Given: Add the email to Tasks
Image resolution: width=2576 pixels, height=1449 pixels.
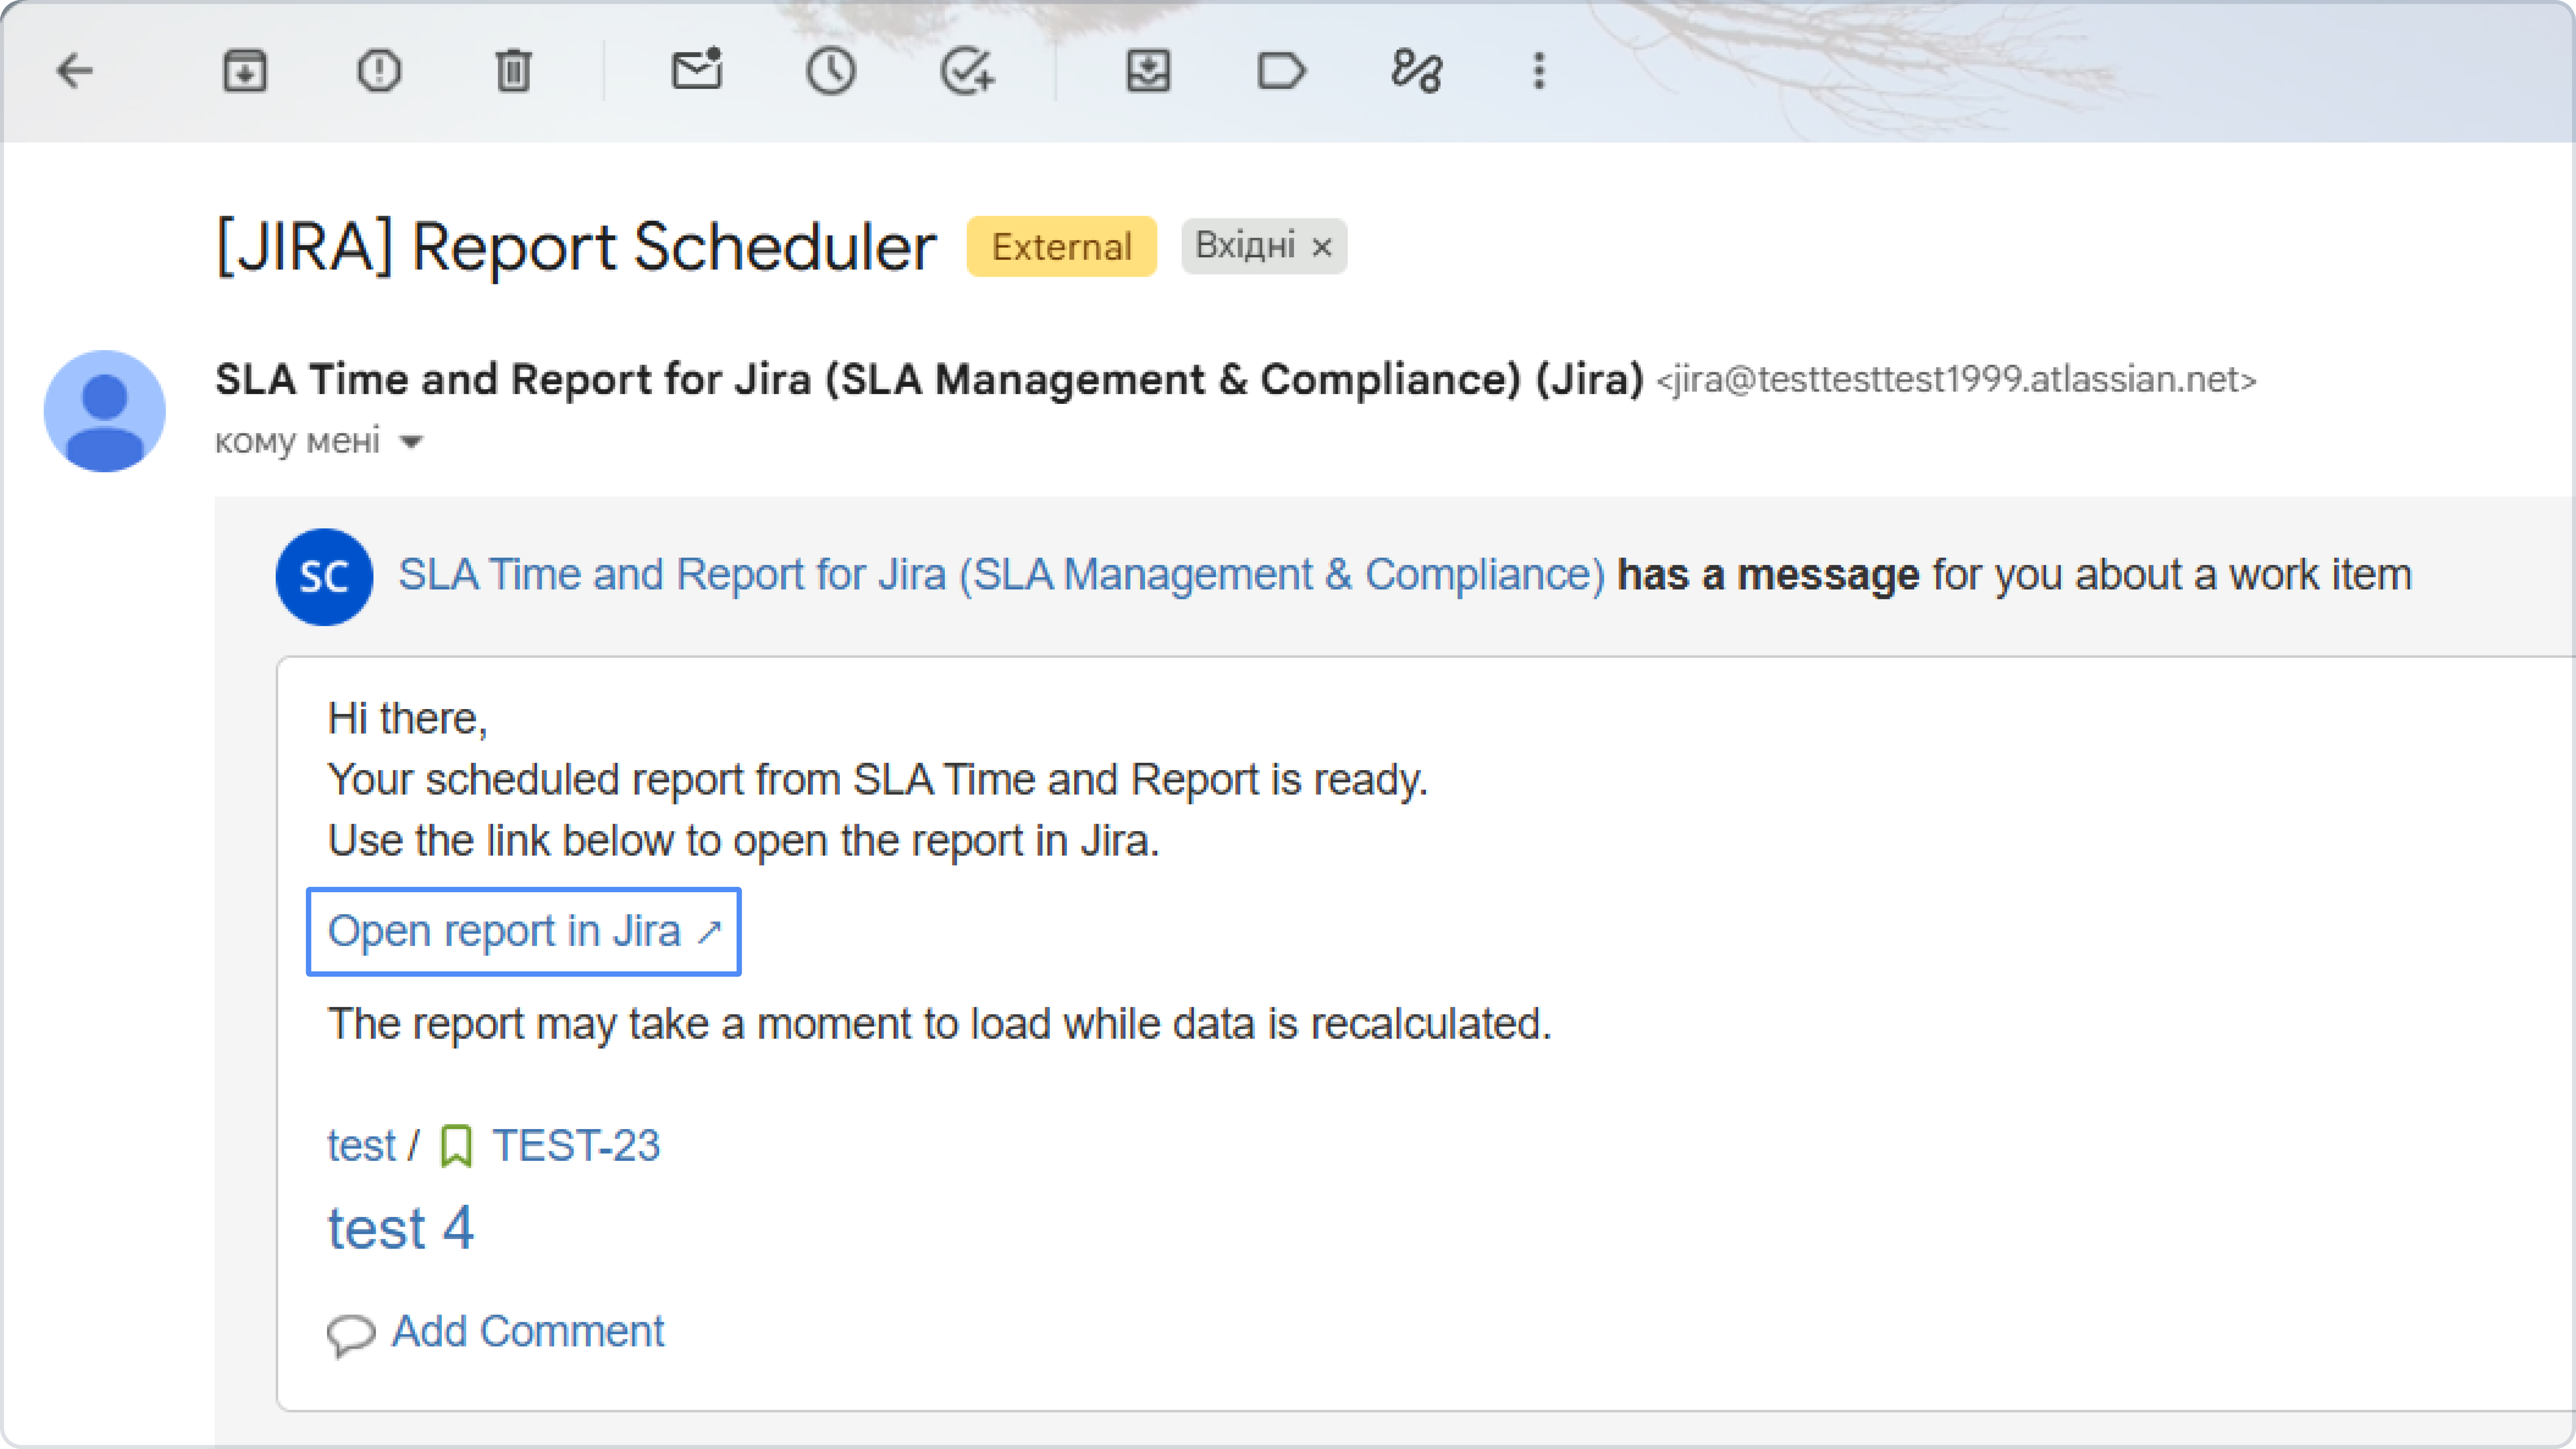Looking at the screenshot, I should 967,71.
